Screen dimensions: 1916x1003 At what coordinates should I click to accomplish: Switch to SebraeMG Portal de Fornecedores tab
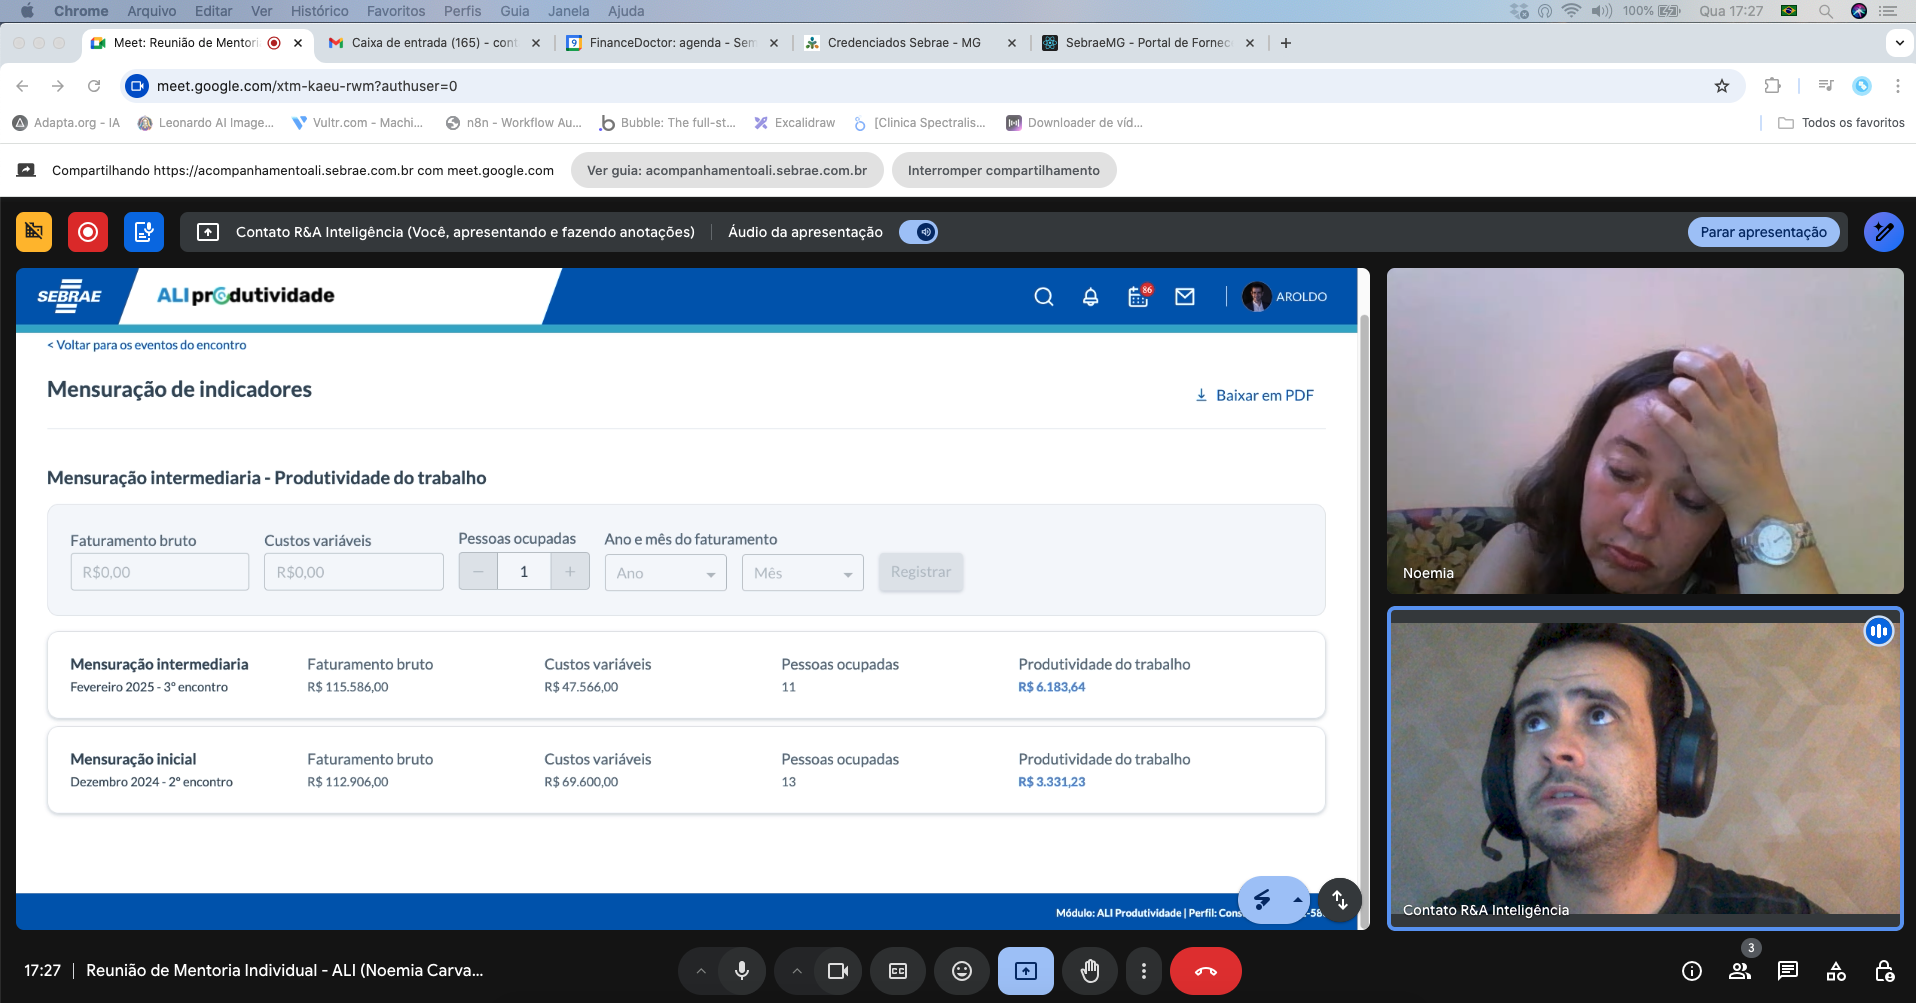tap(1148, 43)
